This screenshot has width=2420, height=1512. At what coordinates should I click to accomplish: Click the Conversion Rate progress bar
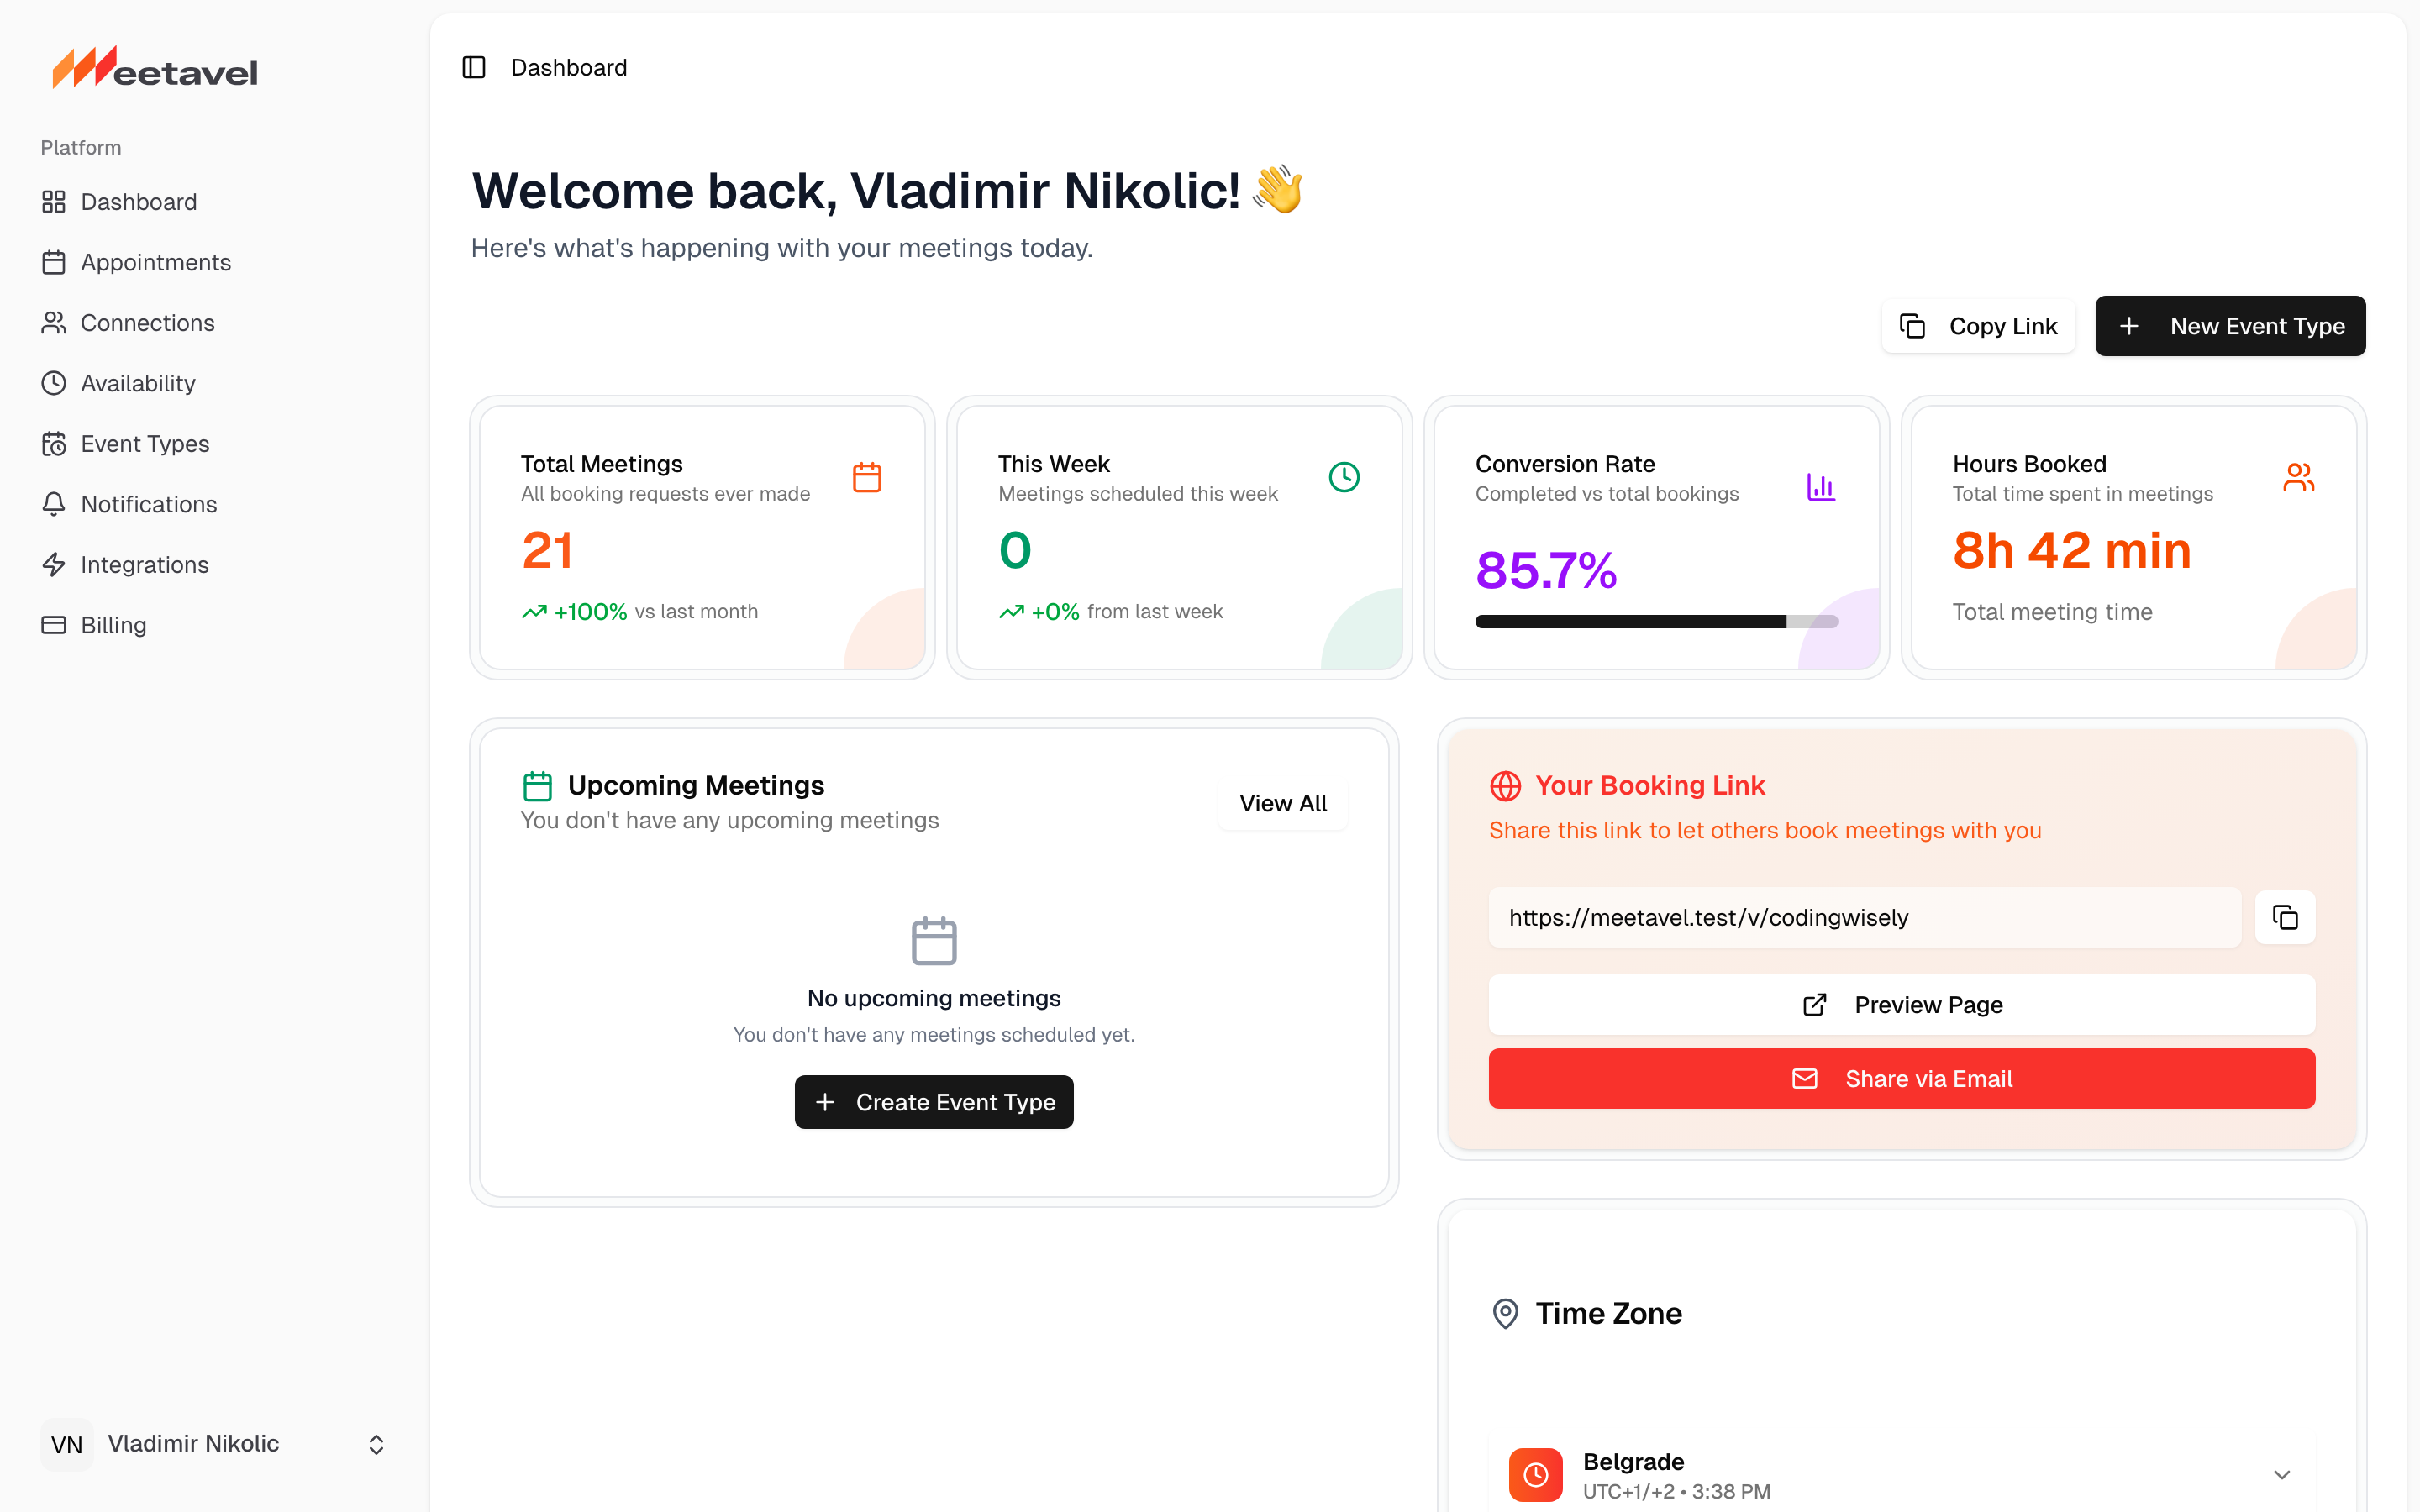coord(1656,622)
